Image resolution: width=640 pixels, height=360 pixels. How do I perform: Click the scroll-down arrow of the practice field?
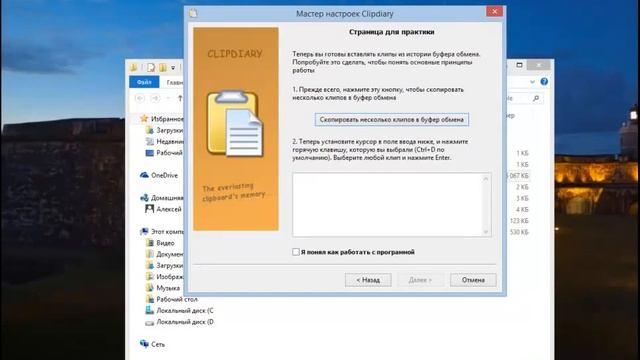pyautogui.click(x=486, y=231)
